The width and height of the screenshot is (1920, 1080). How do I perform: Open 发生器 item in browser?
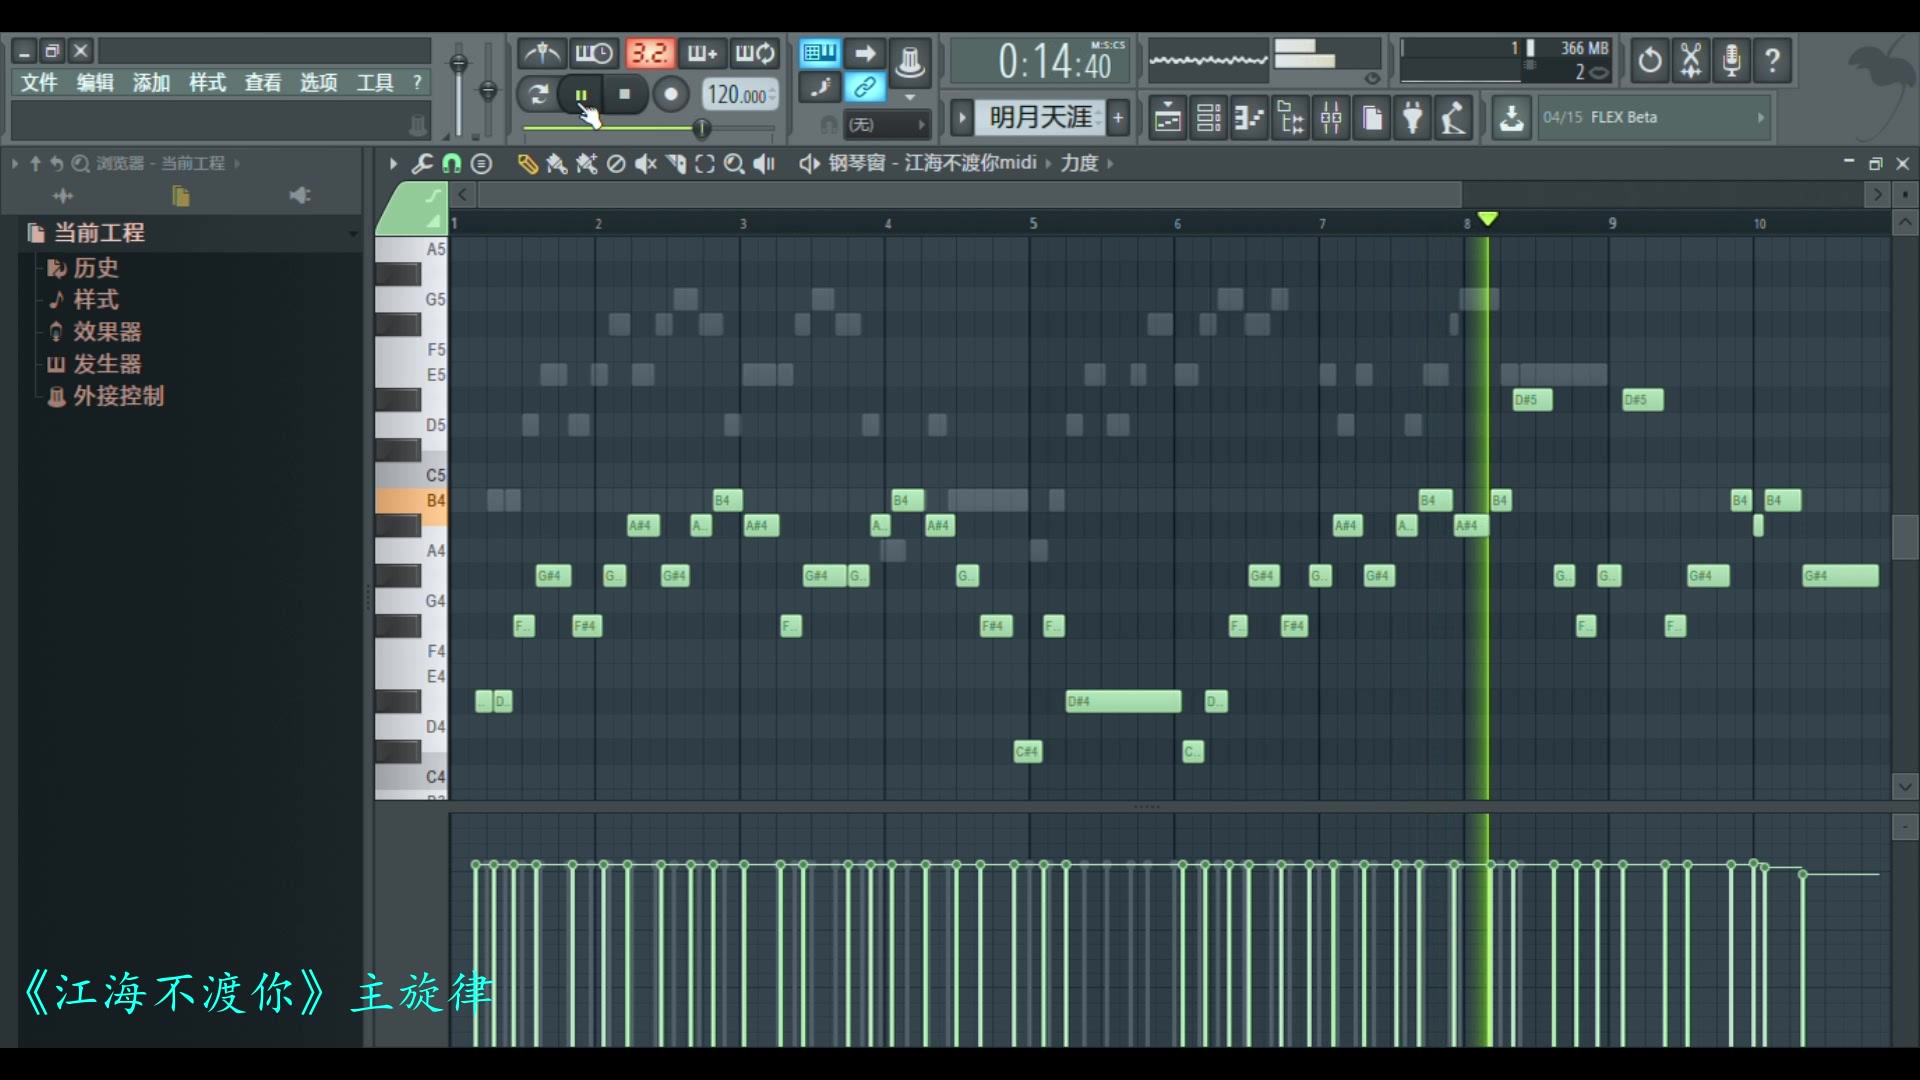[x=106, y=364]
